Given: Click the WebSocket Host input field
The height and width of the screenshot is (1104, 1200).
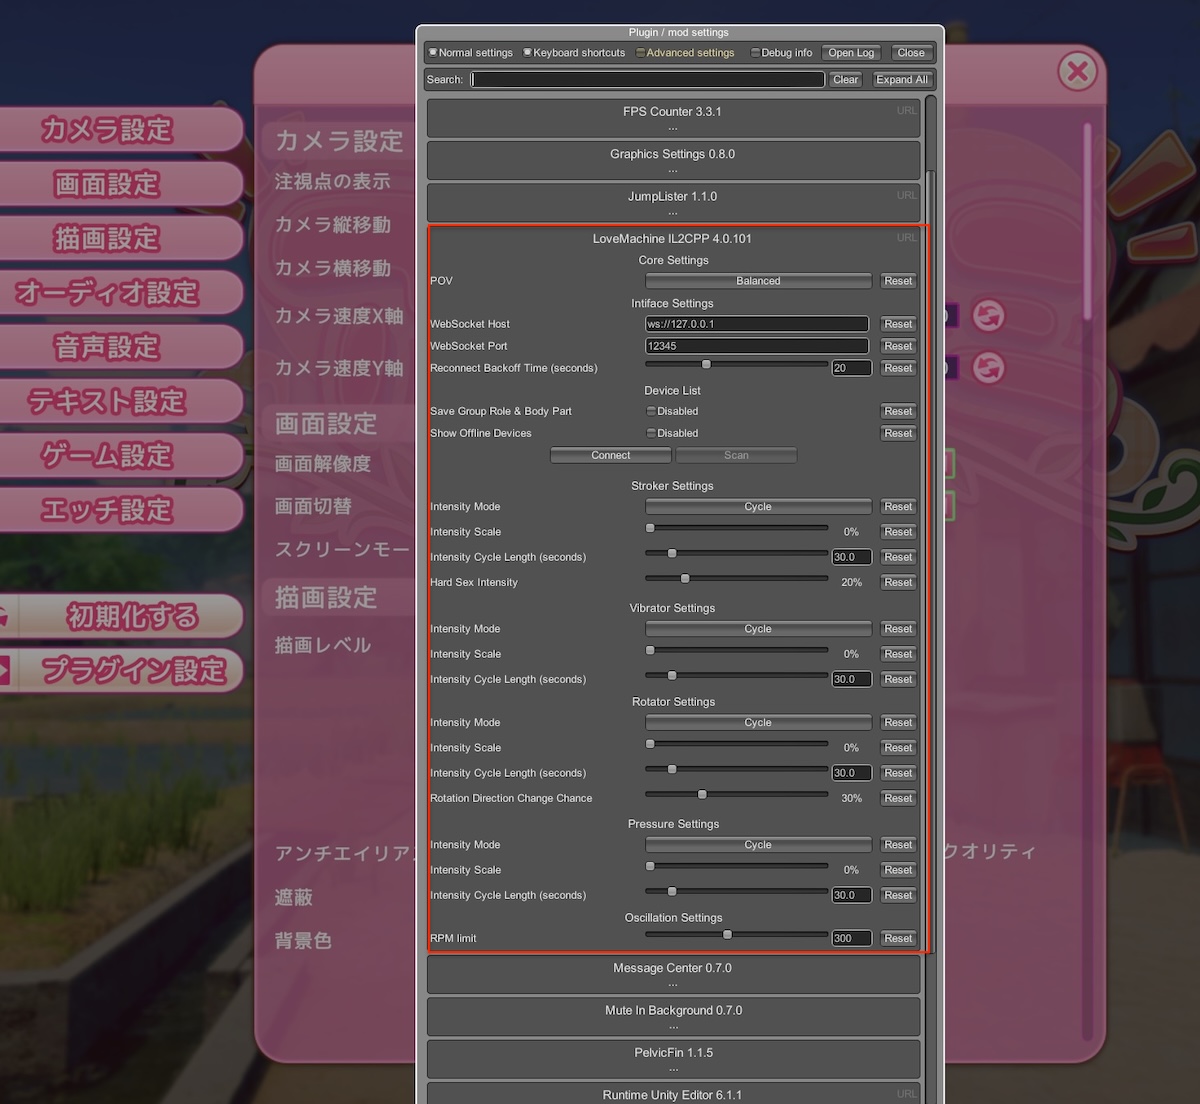Looking at the screenshot, I should click(756, 324).
